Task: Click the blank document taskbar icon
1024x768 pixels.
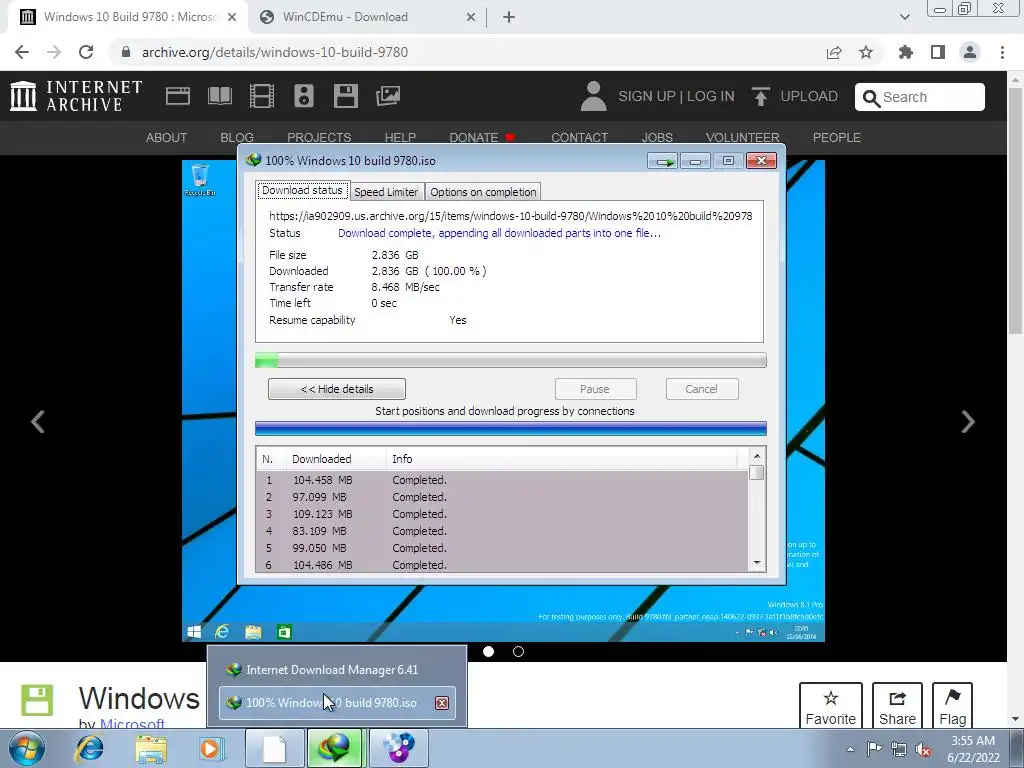Action: tap(274, 748)
